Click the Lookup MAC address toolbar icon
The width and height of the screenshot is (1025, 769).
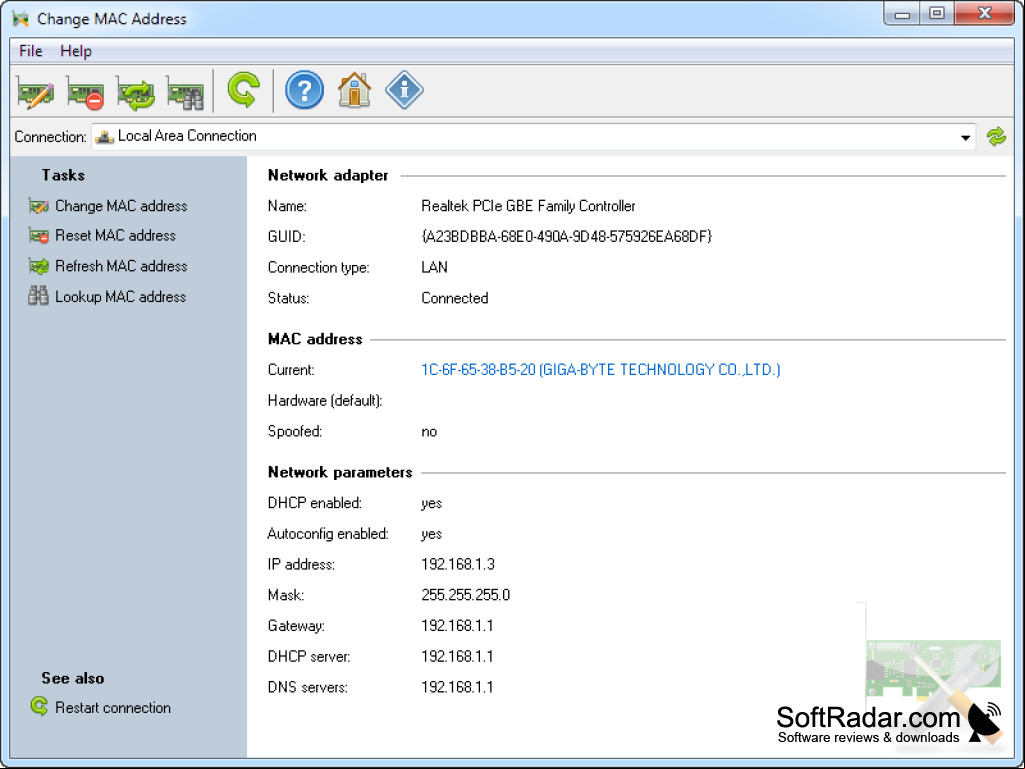pyautogui.click(x=186, y=91)
